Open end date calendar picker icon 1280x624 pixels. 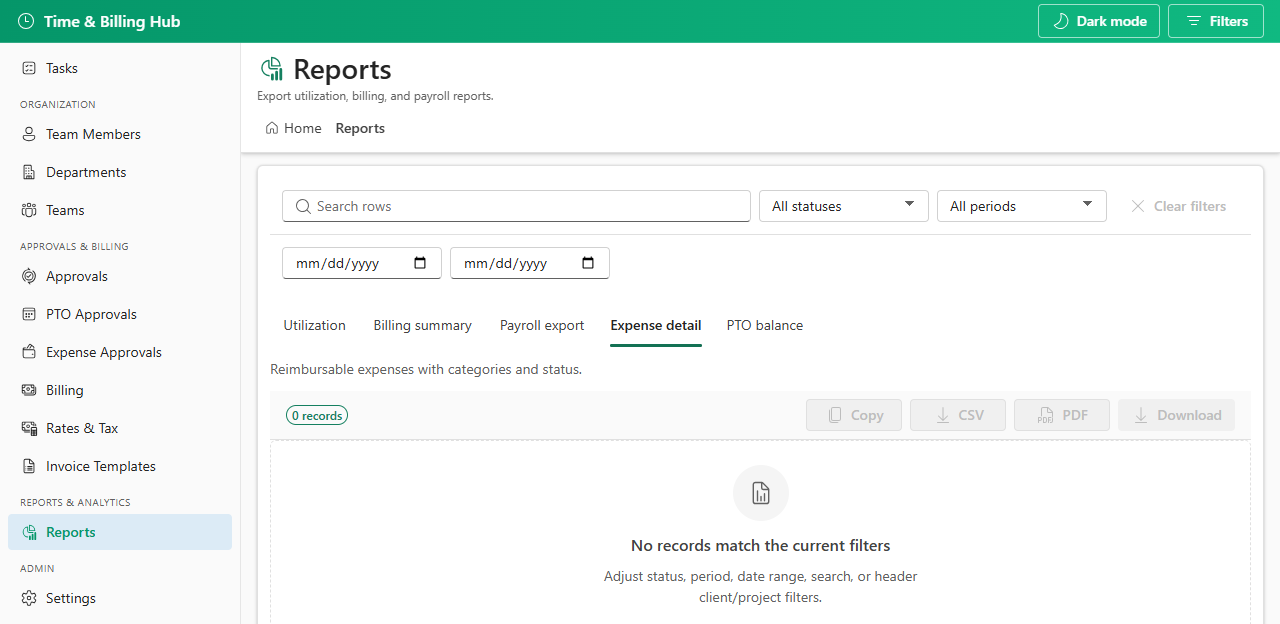tap(588, 263)
